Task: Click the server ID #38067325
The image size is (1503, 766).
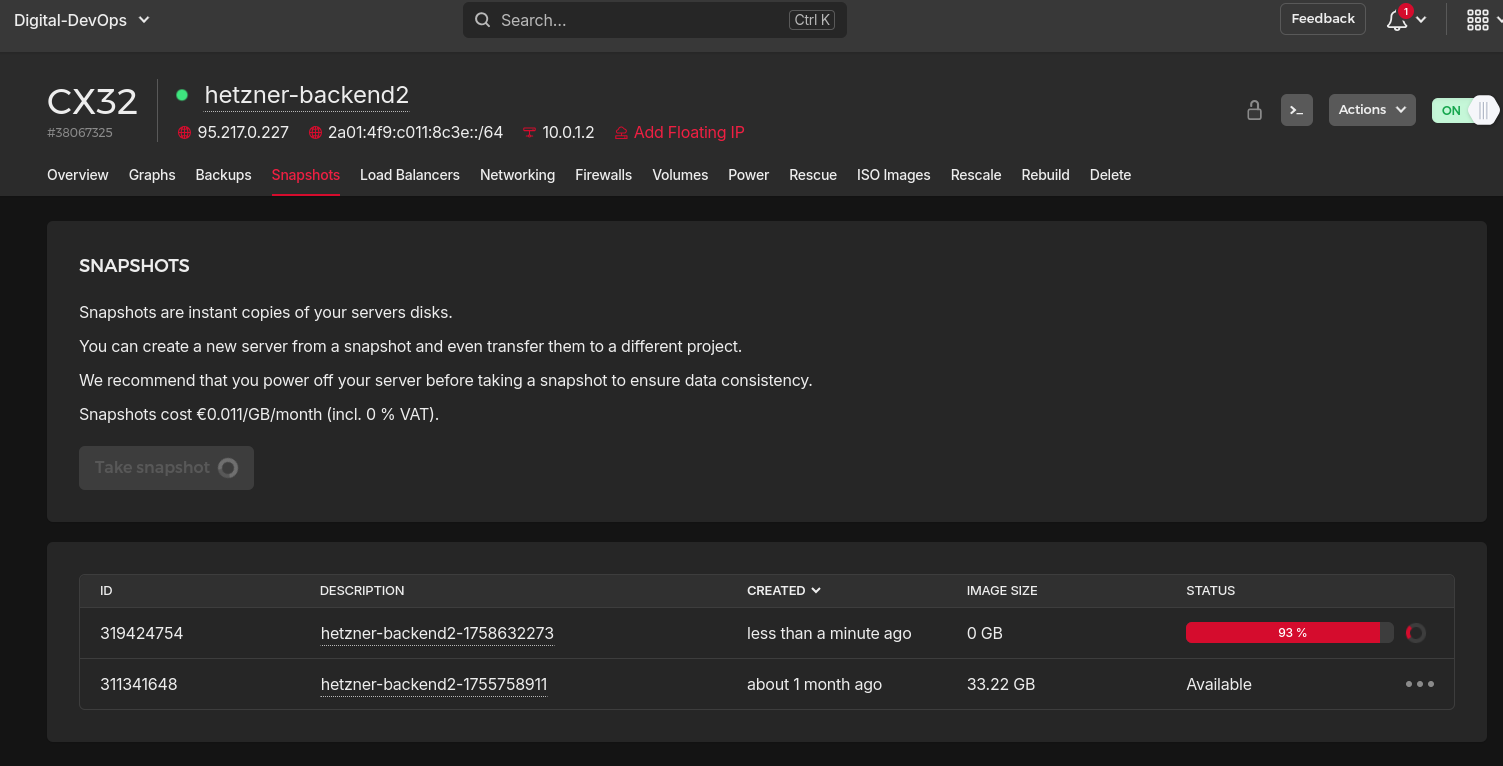Action: (80, 133)
